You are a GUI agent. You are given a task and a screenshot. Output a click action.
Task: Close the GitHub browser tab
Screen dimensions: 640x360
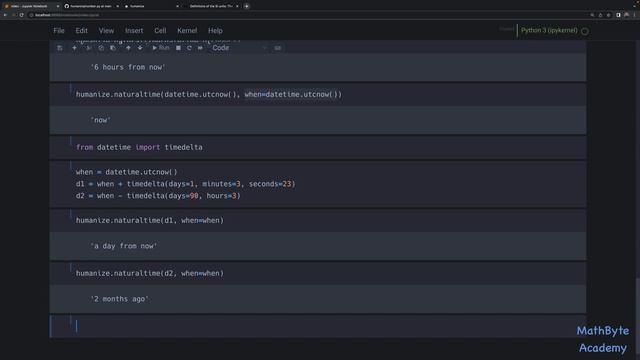coord(118,6)
